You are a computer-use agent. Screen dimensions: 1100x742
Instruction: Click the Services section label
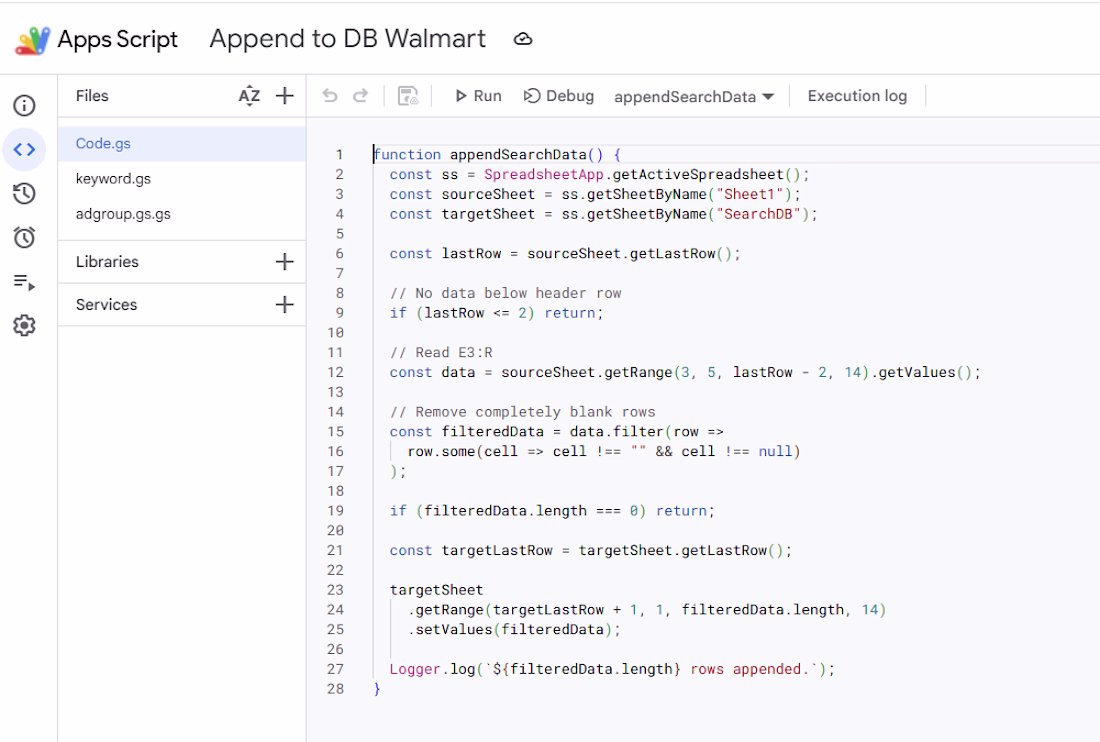[107, 304]
